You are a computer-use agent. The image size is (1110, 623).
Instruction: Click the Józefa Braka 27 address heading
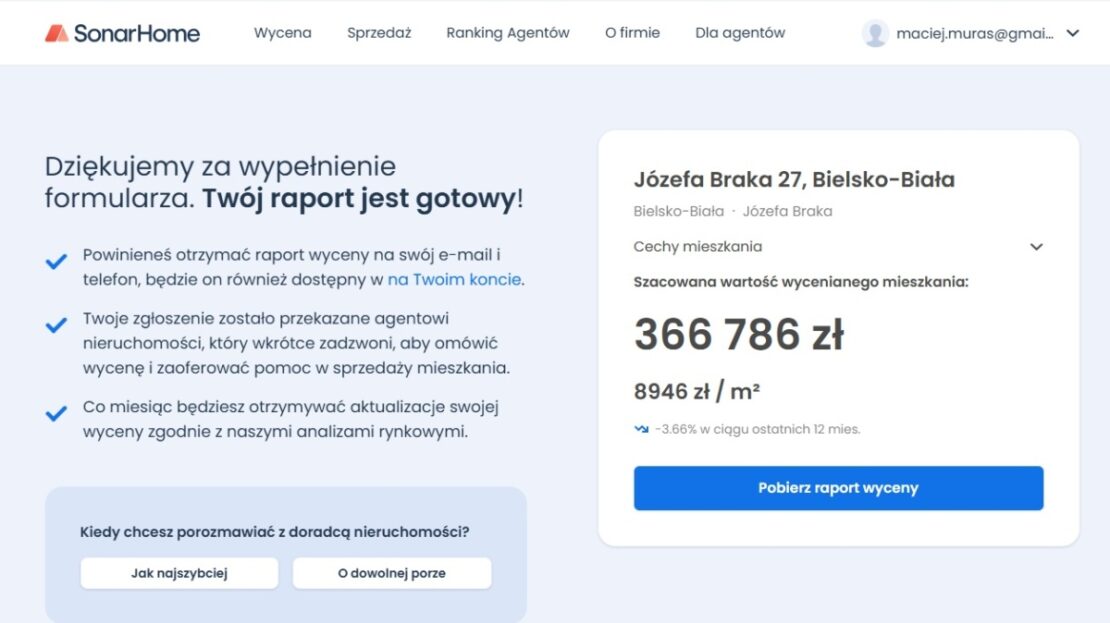(794, 180)
